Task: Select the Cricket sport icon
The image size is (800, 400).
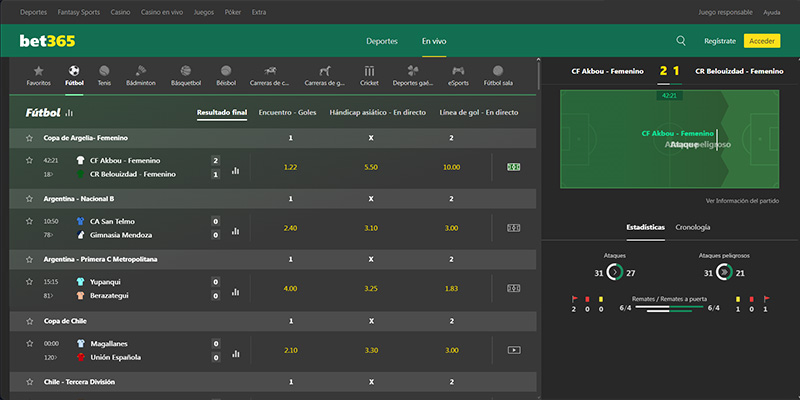Action: pos(369,71)
